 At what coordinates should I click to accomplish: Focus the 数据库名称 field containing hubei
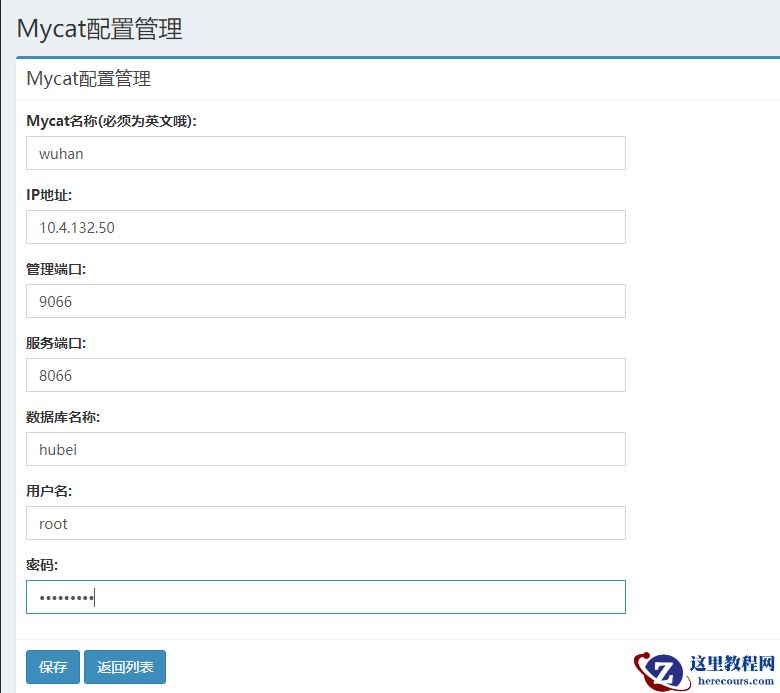(x=326, y=449)
